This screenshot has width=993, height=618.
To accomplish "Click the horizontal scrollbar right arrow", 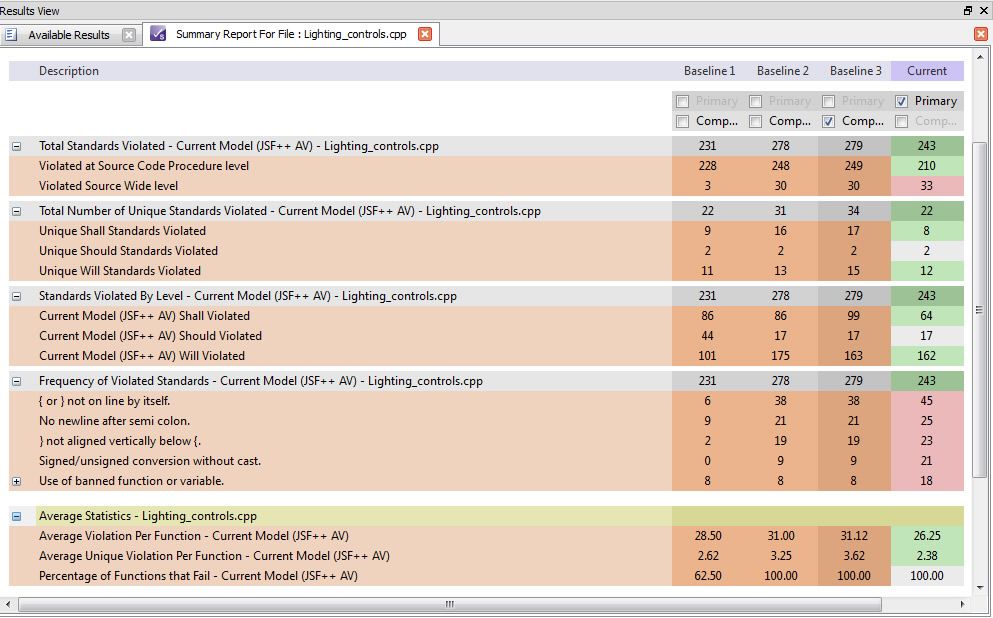I will point(963,604).
